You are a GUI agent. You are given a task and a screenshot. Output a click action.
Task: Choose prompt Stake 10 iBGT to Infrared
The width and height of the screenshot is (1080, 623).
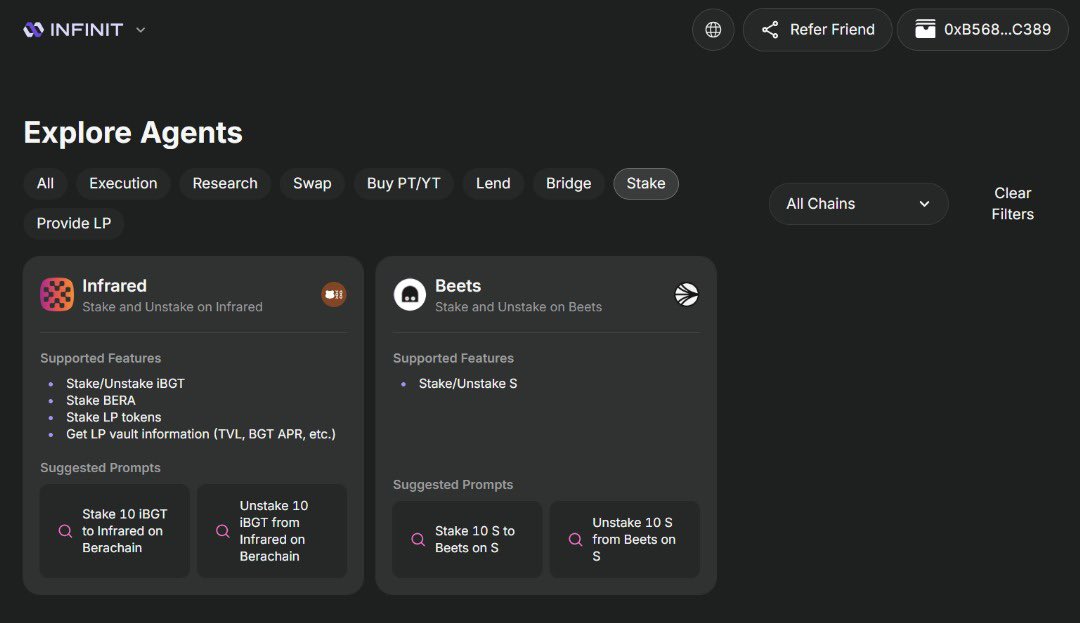point(114,531)
